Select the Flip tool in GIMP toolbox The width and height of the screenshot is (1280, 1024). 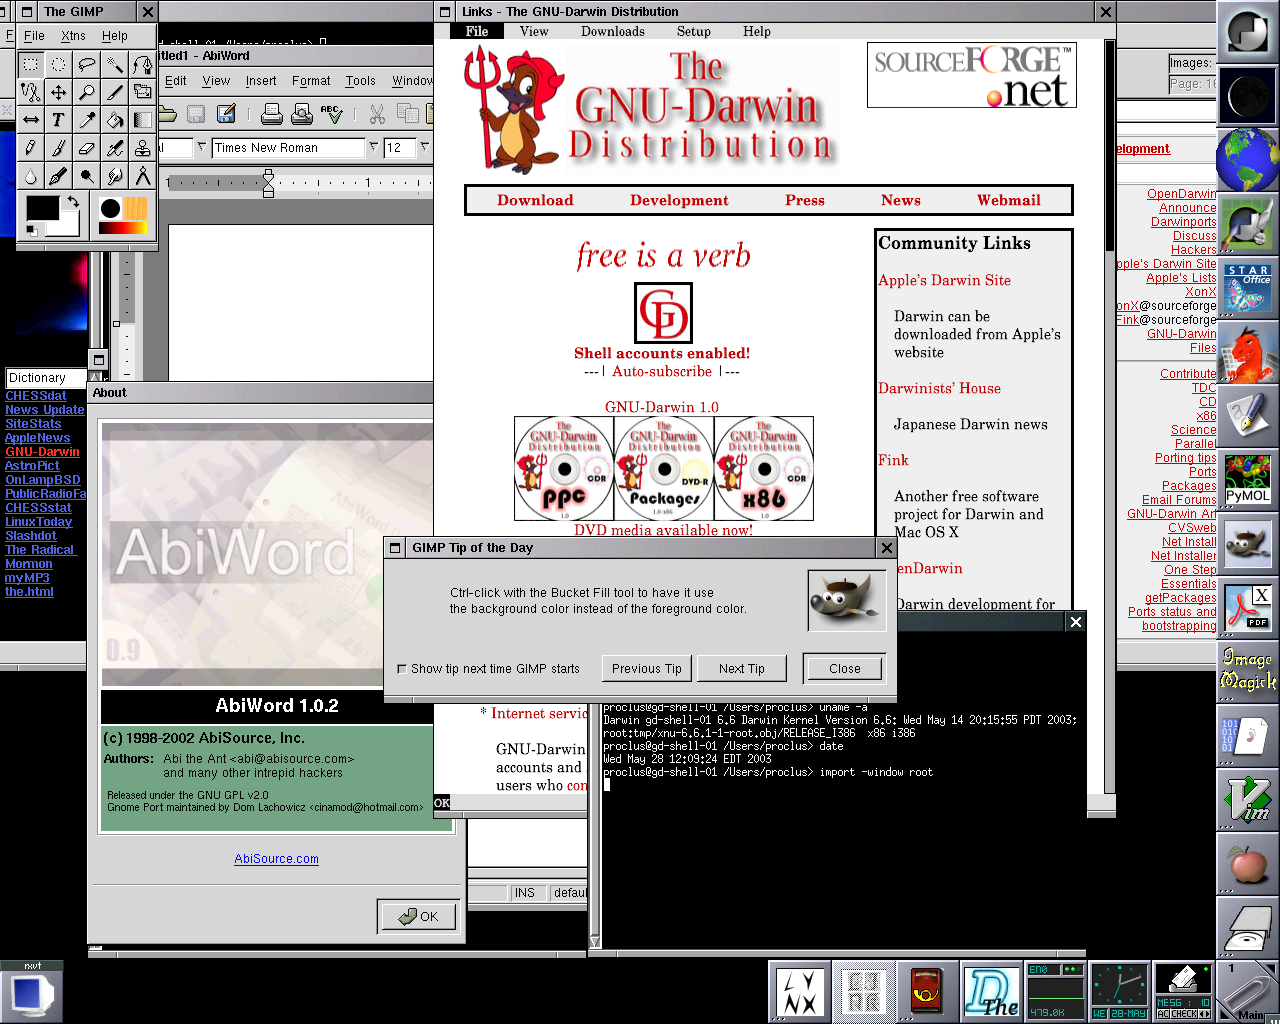pos(31,121)
